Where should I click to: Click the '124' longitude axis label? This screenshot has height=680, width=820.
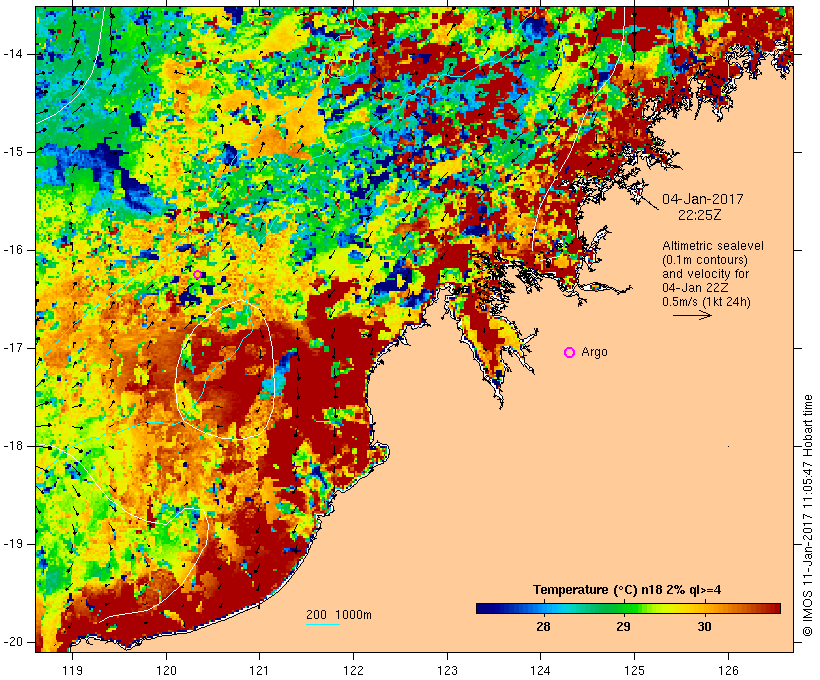point(541,671)
